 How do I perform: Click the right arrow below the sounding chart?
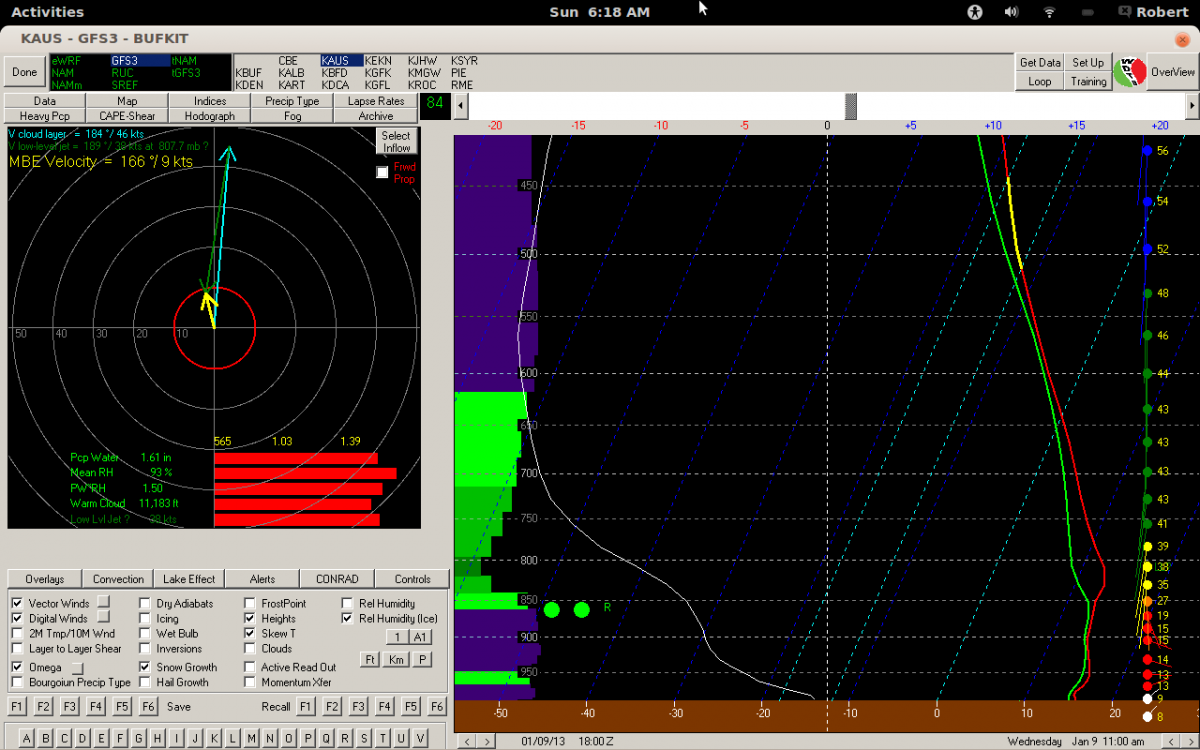[x=485, y=741]
